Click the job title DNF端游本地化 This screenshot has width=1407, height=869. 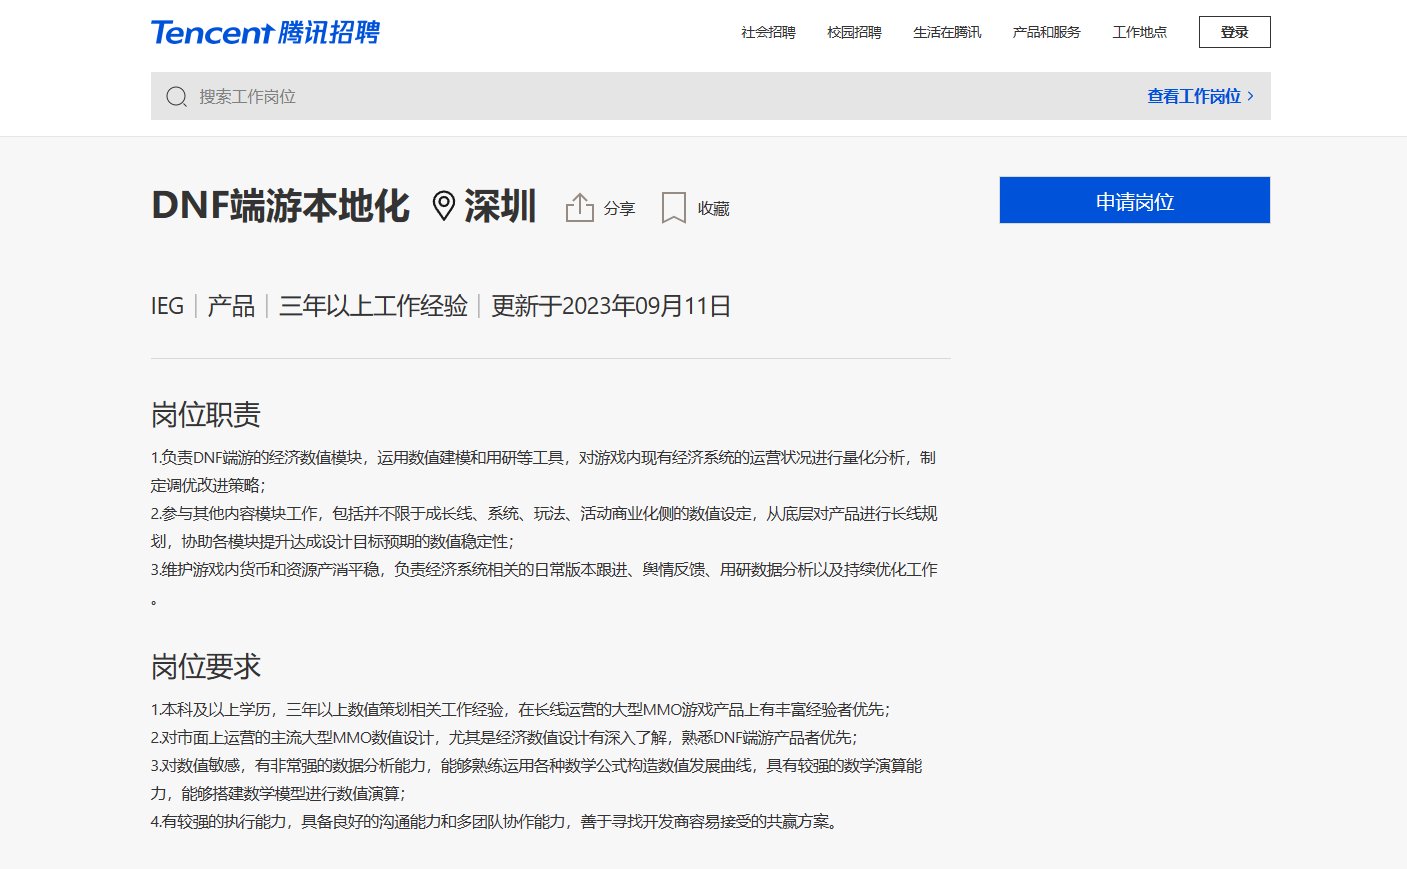281,206
